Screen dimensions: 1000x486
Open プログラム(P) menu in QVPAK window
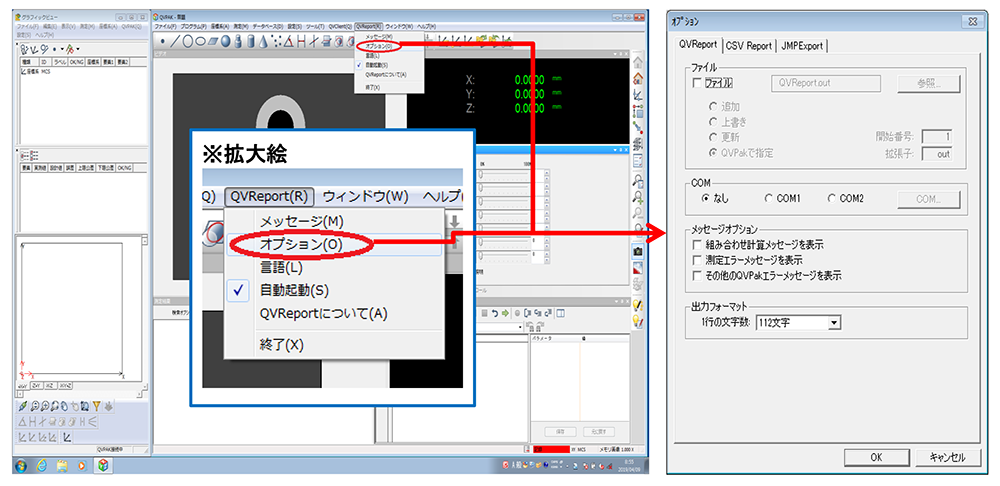pos(194,26)
